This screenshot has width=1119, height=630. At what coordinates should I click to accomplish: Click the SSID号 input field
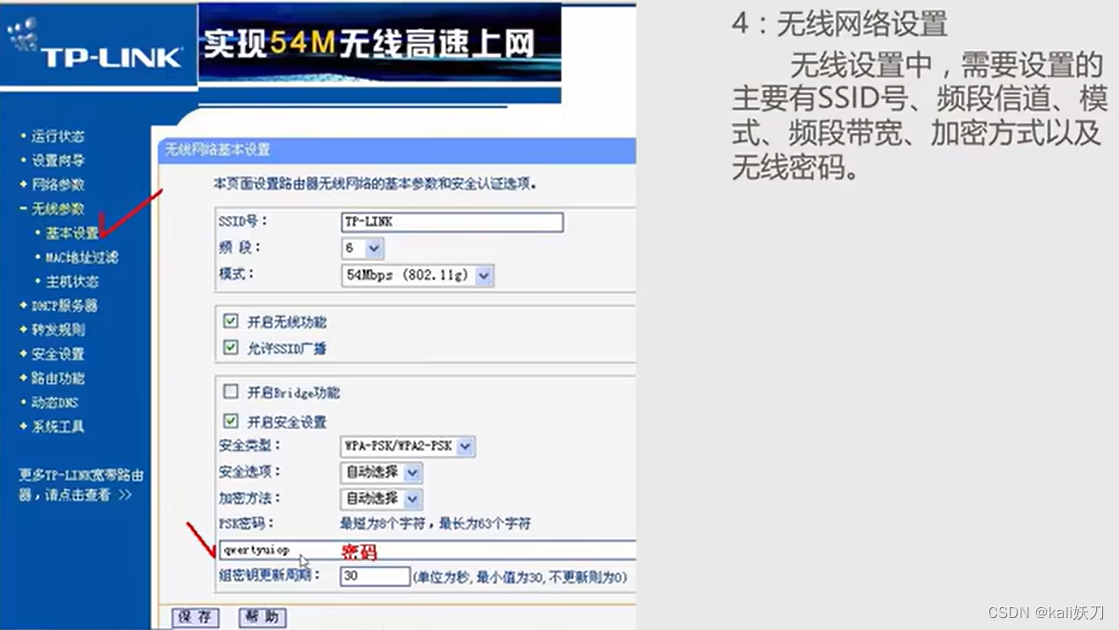[452, 222]
